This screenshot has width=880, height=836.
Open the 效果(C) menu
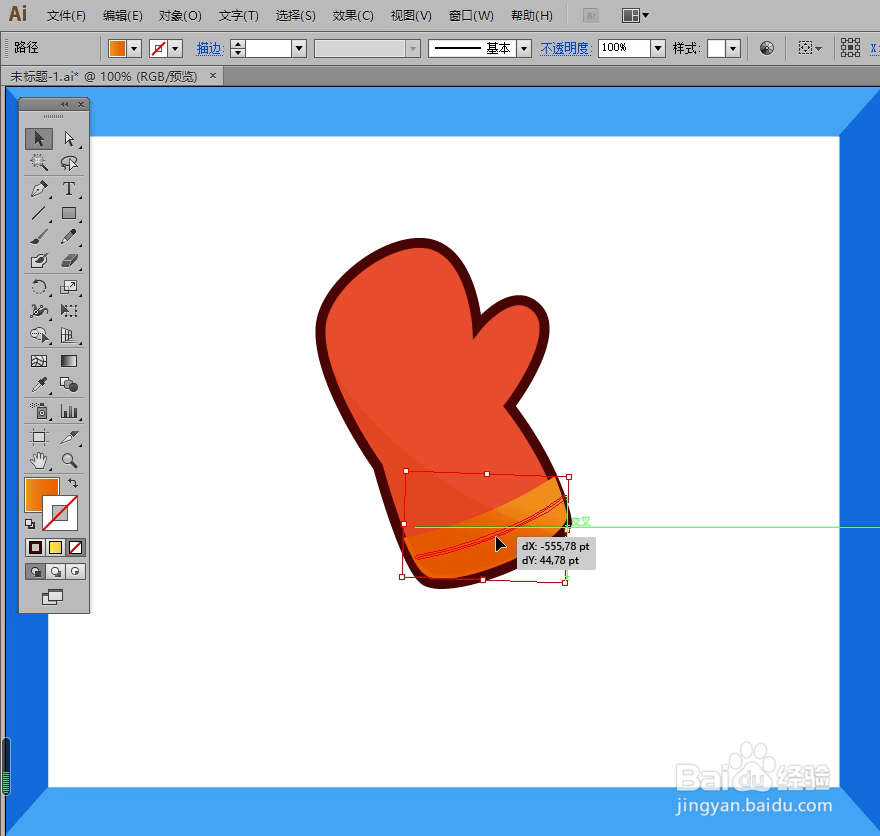[x=352, y=16]
